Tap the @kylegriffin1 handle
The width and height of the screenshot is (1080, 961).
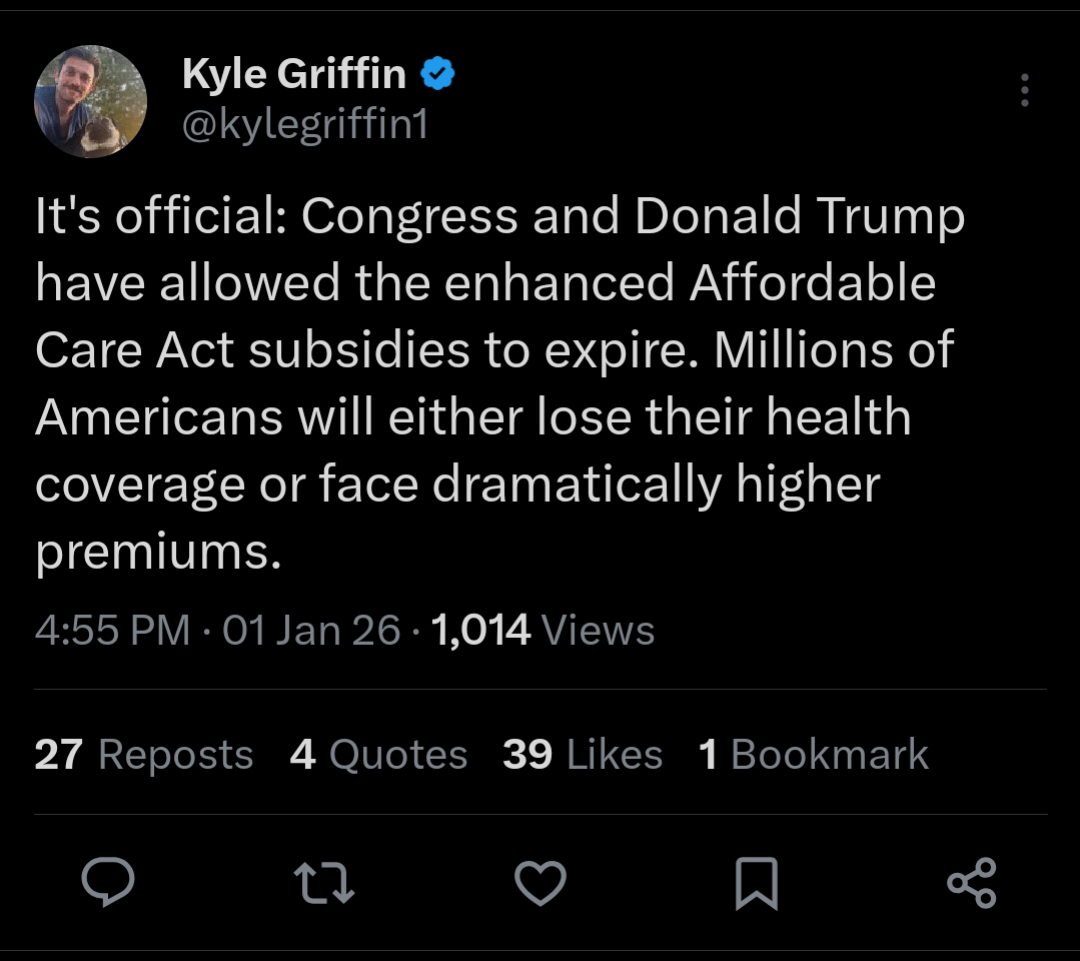pos(305,124)
